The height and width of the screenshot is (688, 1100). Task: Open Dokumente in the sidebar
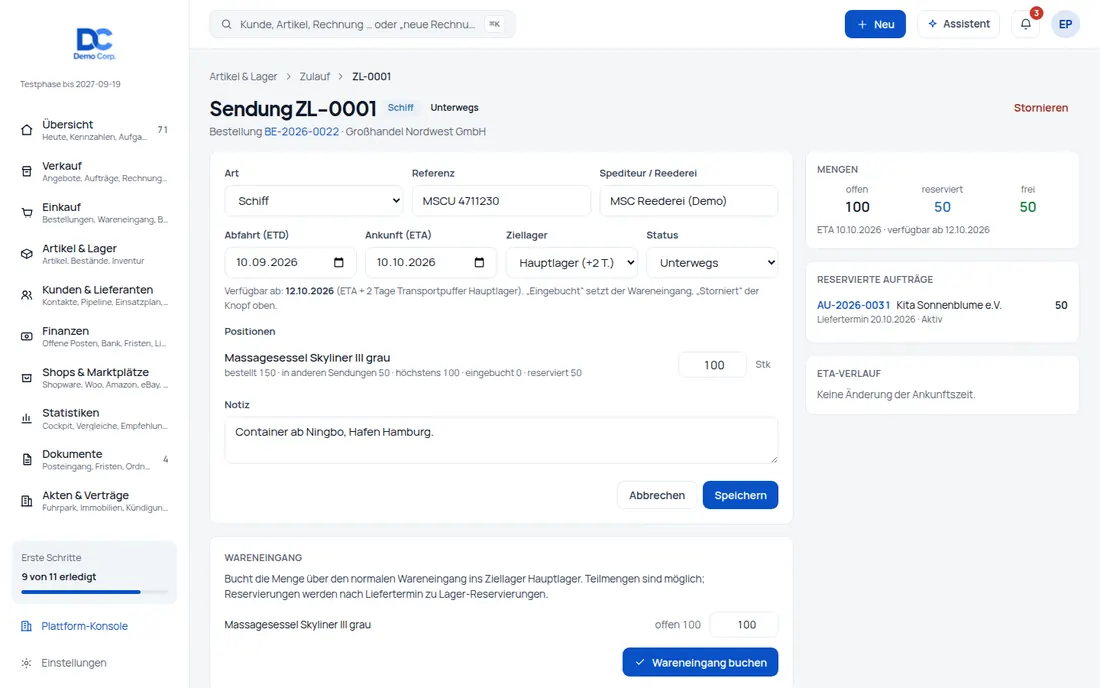(94, 460)
